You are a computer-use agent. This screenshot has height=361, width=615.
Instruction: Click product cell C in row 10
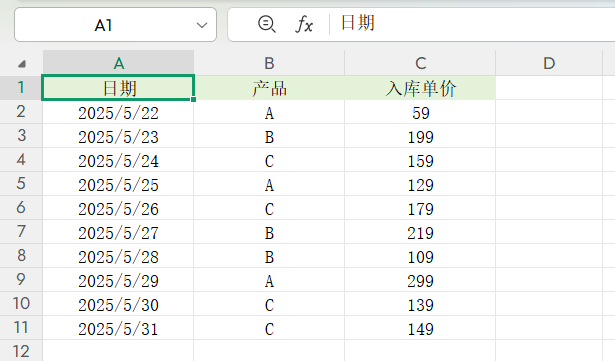click(x=269, y=304)
